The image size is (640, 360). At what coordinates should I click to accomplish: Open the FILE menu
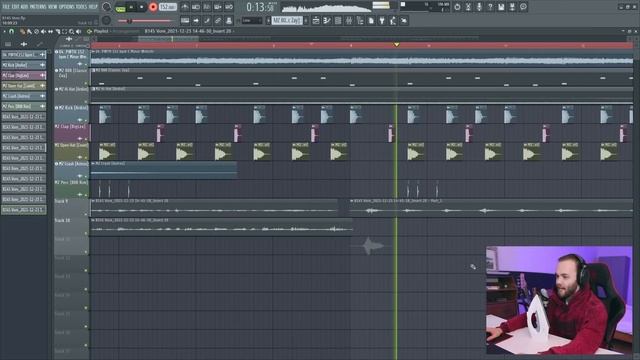pos(6,7)
